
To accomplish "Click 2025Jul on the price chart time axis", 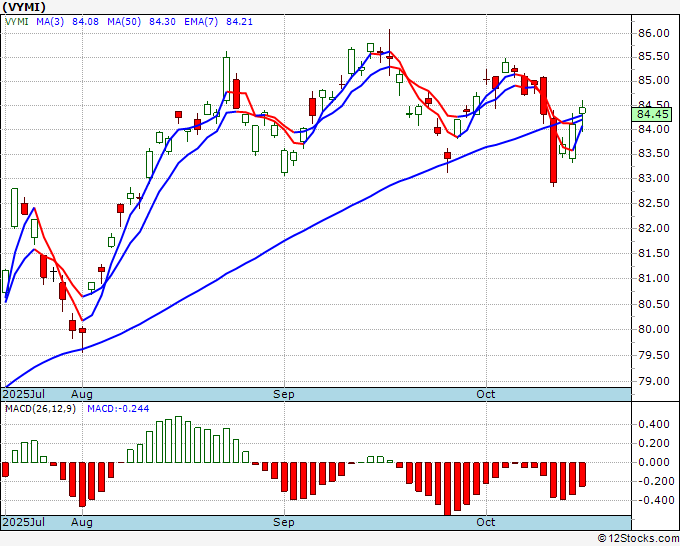I will [x=23, y=394].
